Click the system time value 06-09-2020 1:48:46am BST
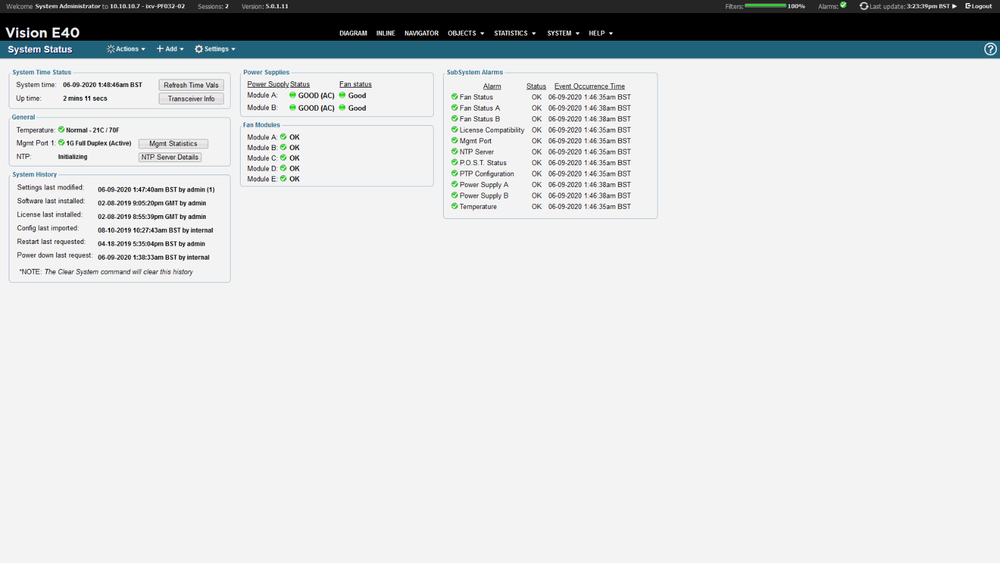Screen dimensions: 1000x563 point(102,85)
